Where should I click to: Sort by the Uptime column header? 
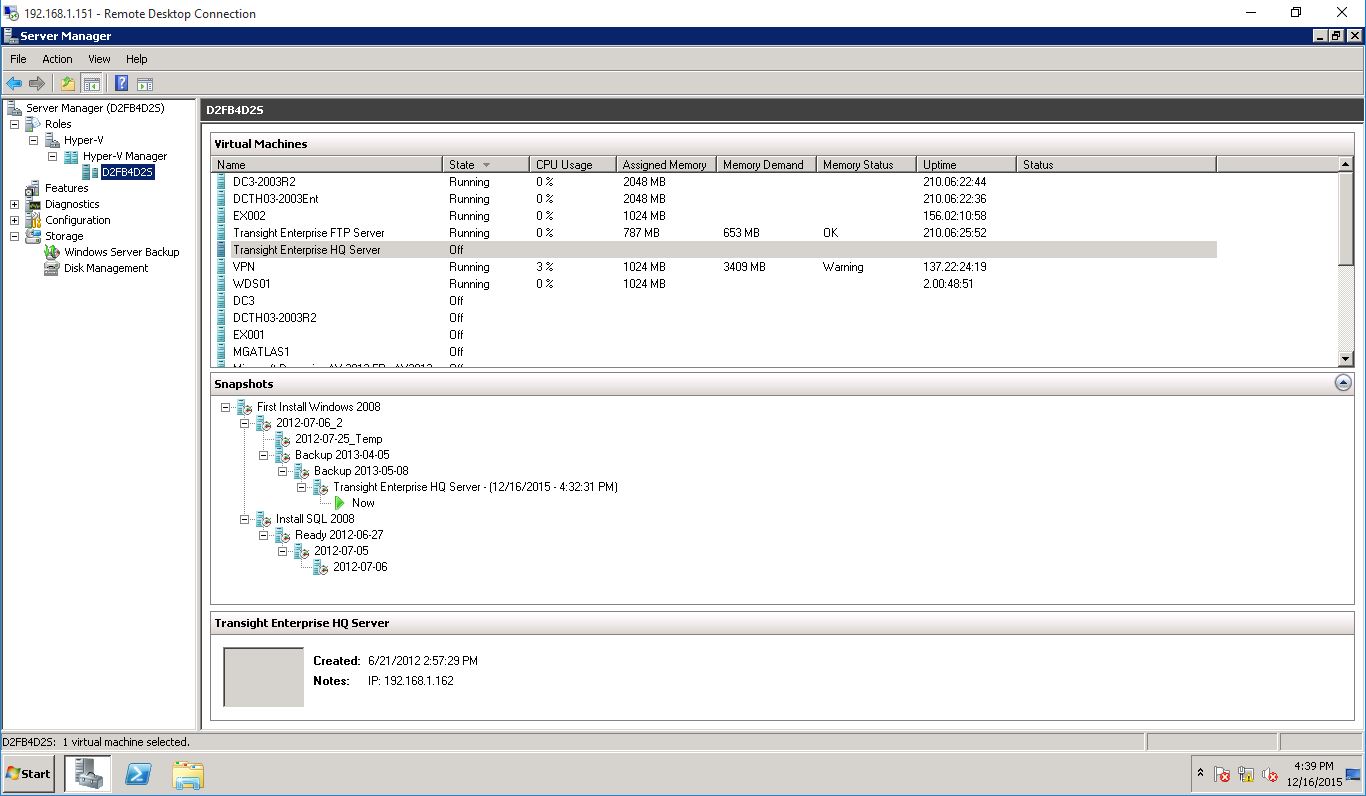click(966, 165)
